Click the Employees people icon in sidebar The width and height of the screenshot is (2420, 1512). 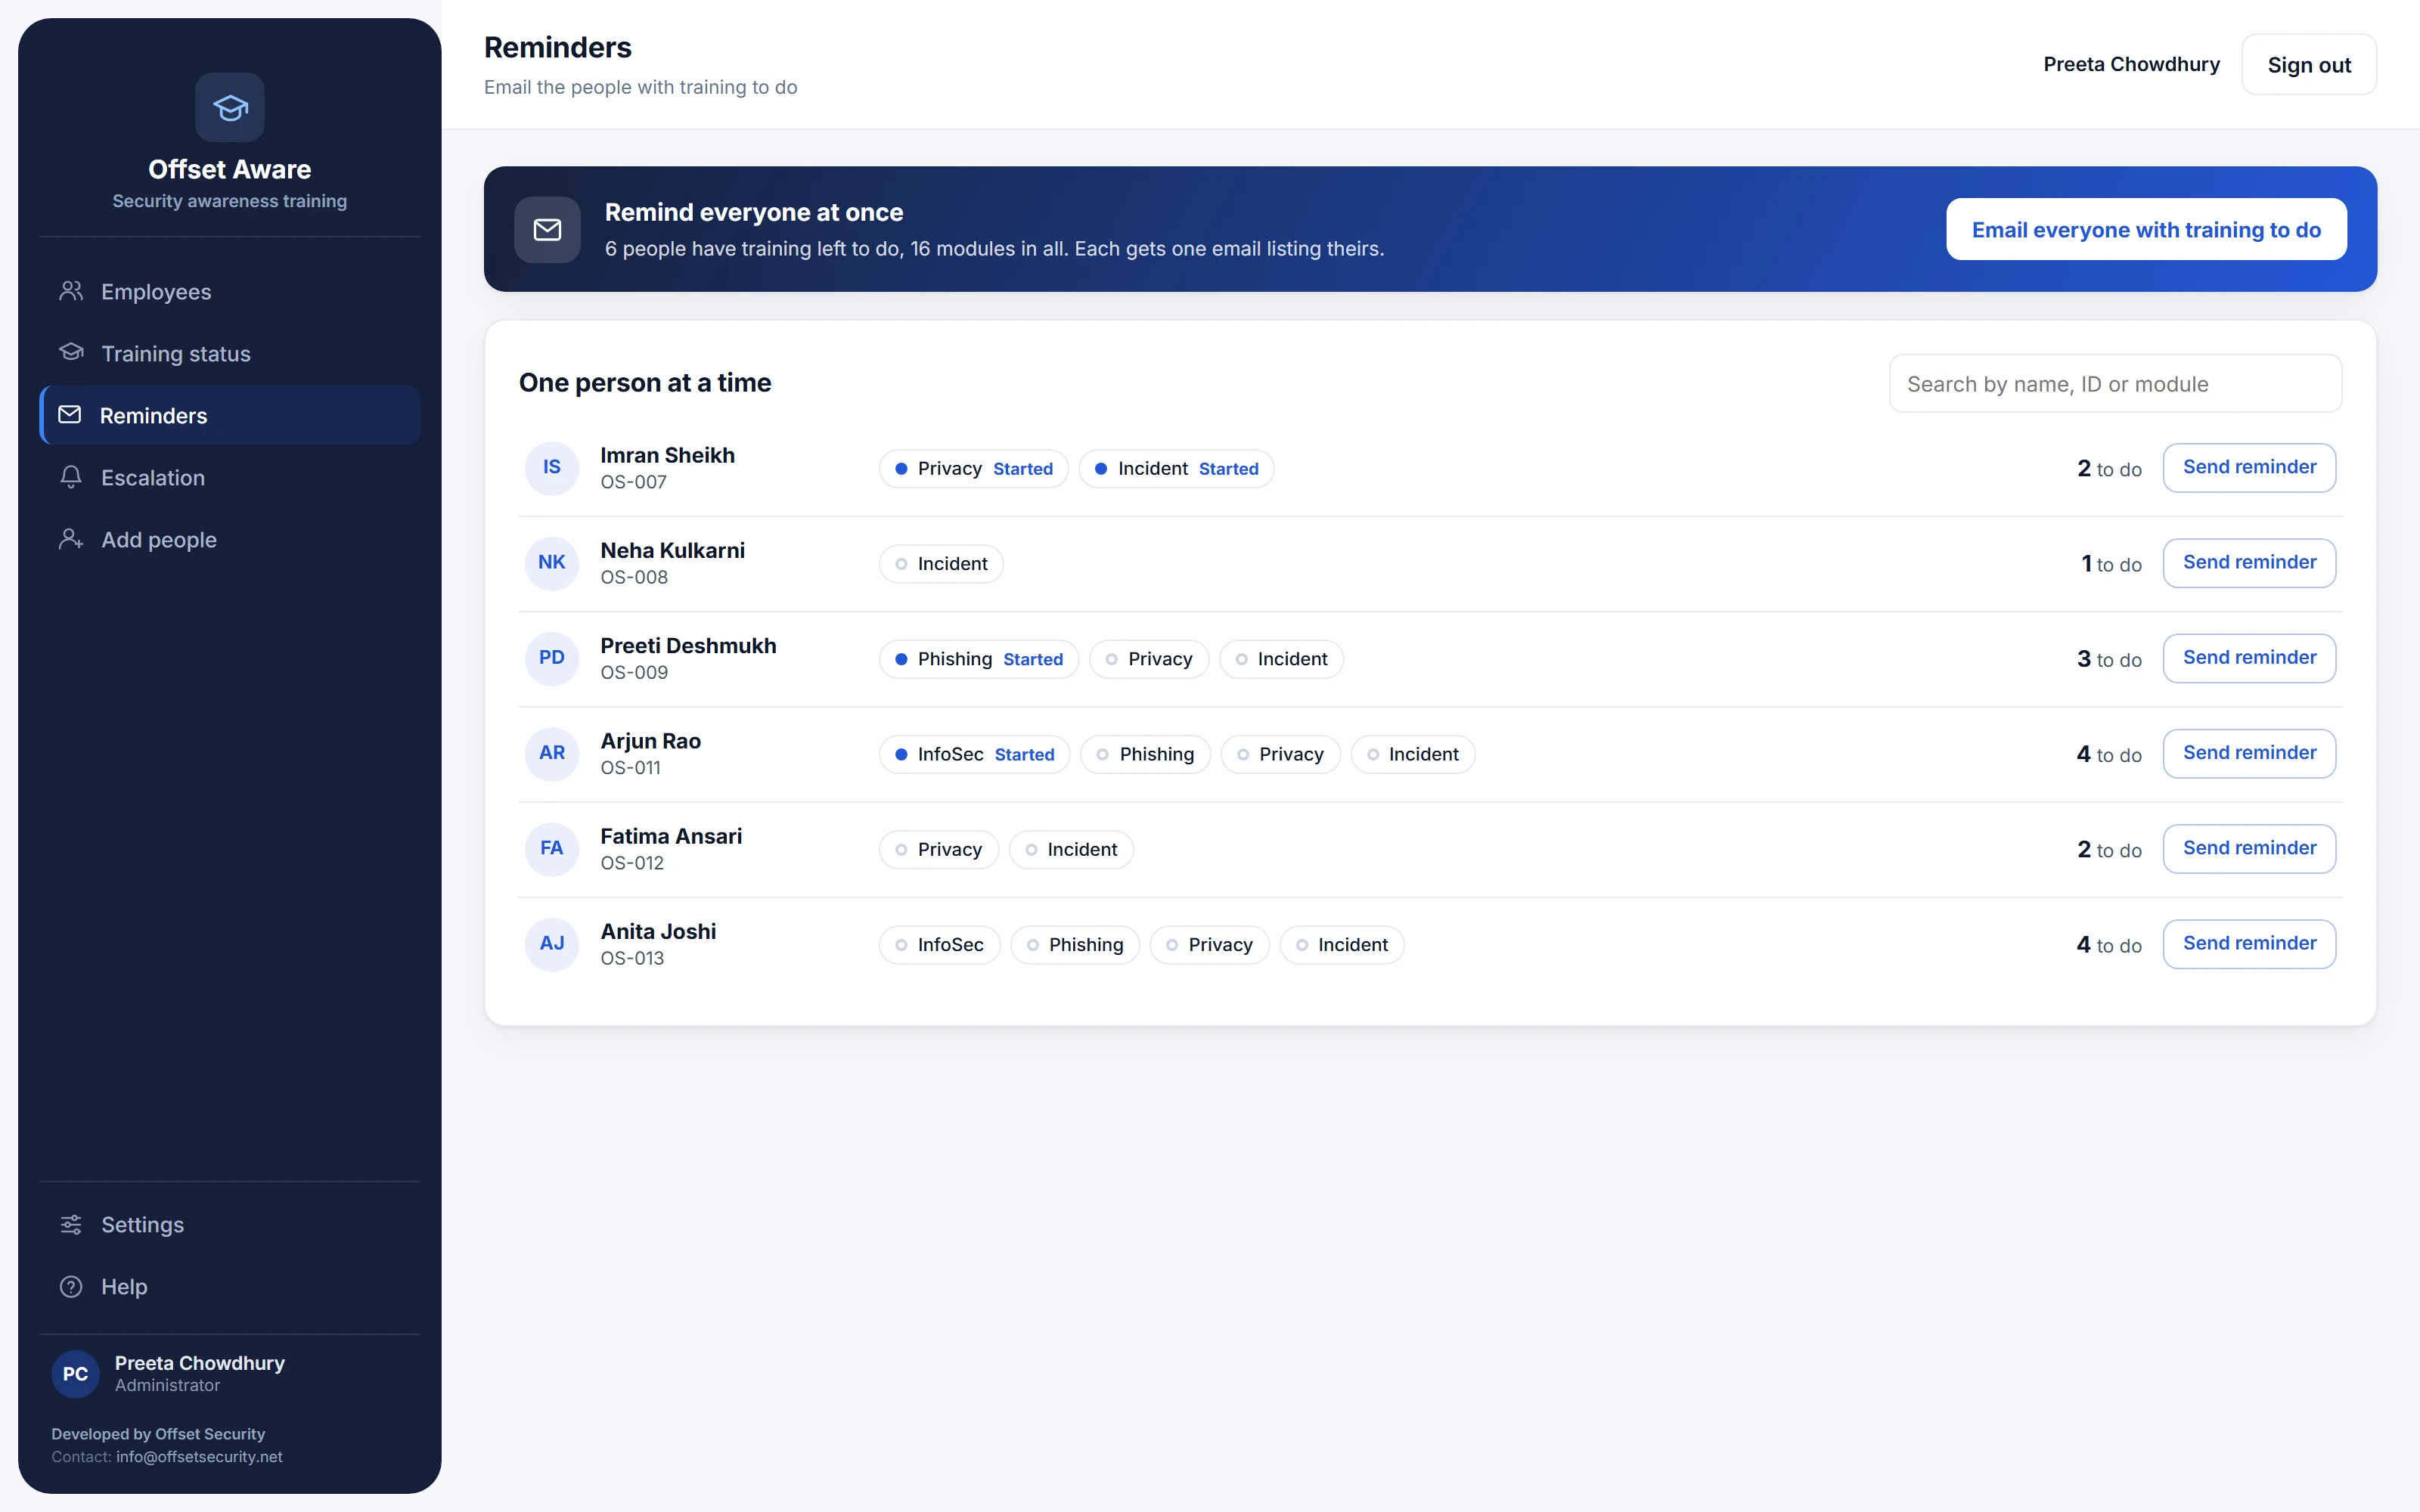[71, 291]
